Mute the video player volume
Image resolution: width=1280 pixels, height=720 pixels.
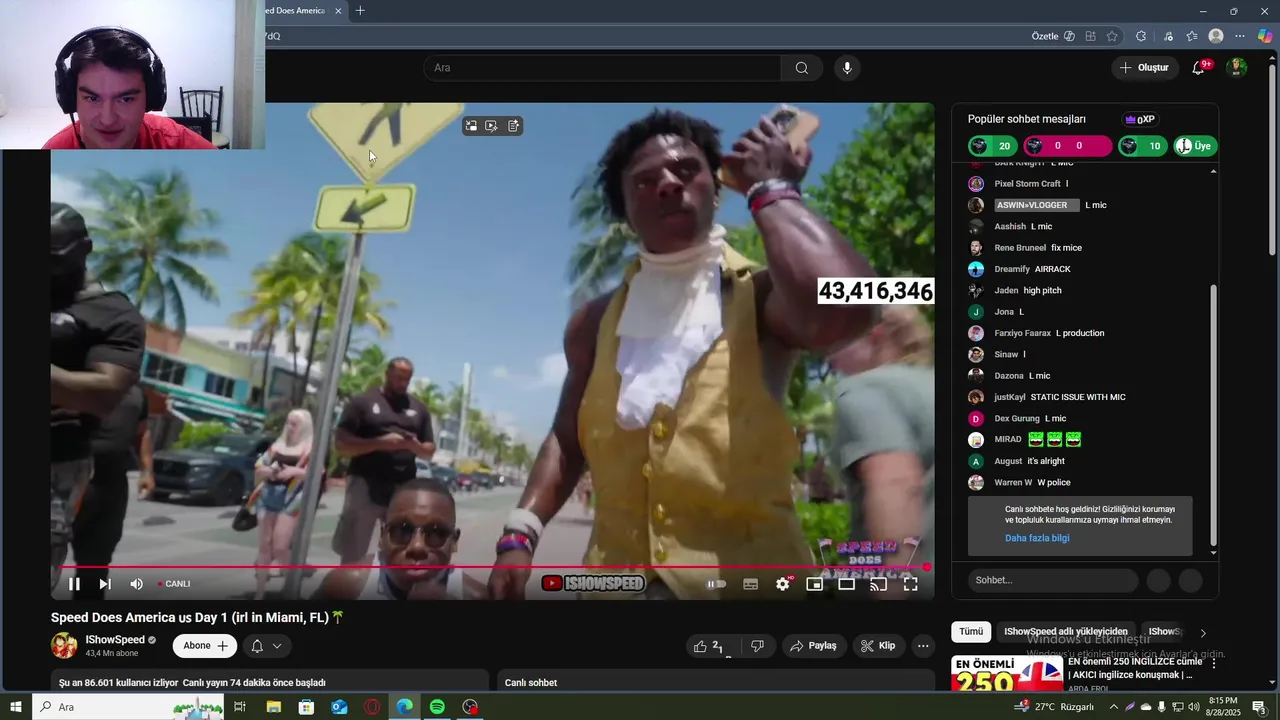pos(137,584)
